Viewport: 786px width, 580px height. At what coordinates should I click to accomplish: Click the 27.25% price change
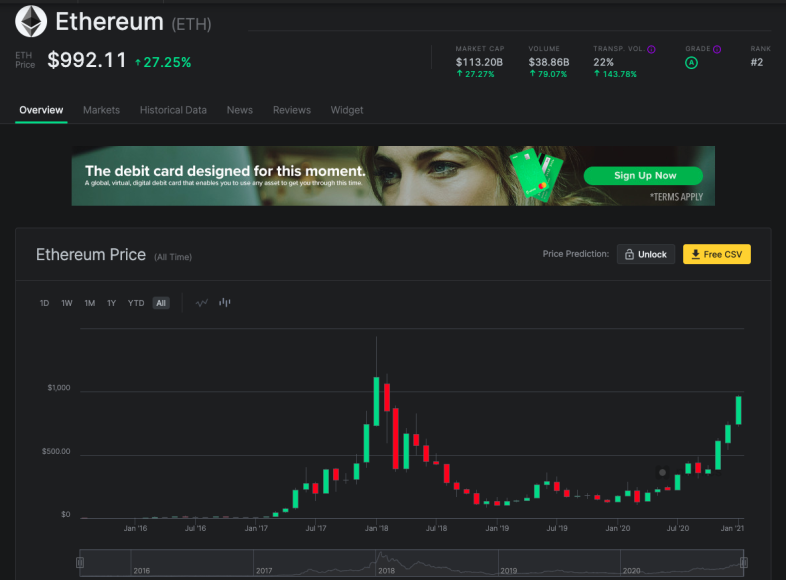163,62
